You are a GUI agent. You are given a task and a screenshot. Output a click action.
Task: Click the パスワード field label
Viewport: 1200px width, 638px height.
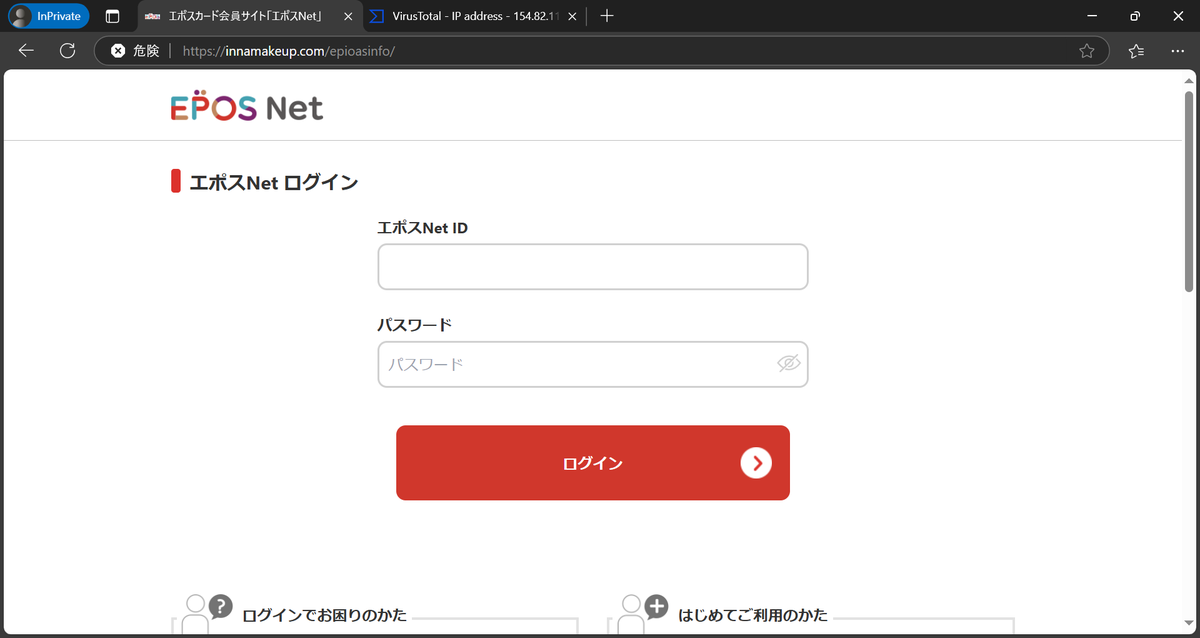point(414,325)
